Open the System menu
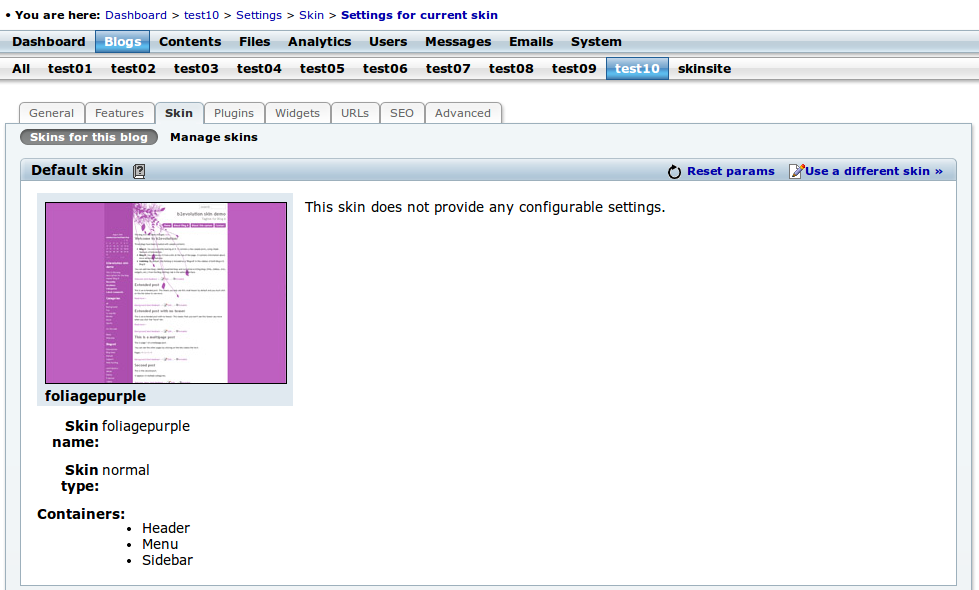The image size is (979, 590). pyautogui.click(x=596, y=42)
